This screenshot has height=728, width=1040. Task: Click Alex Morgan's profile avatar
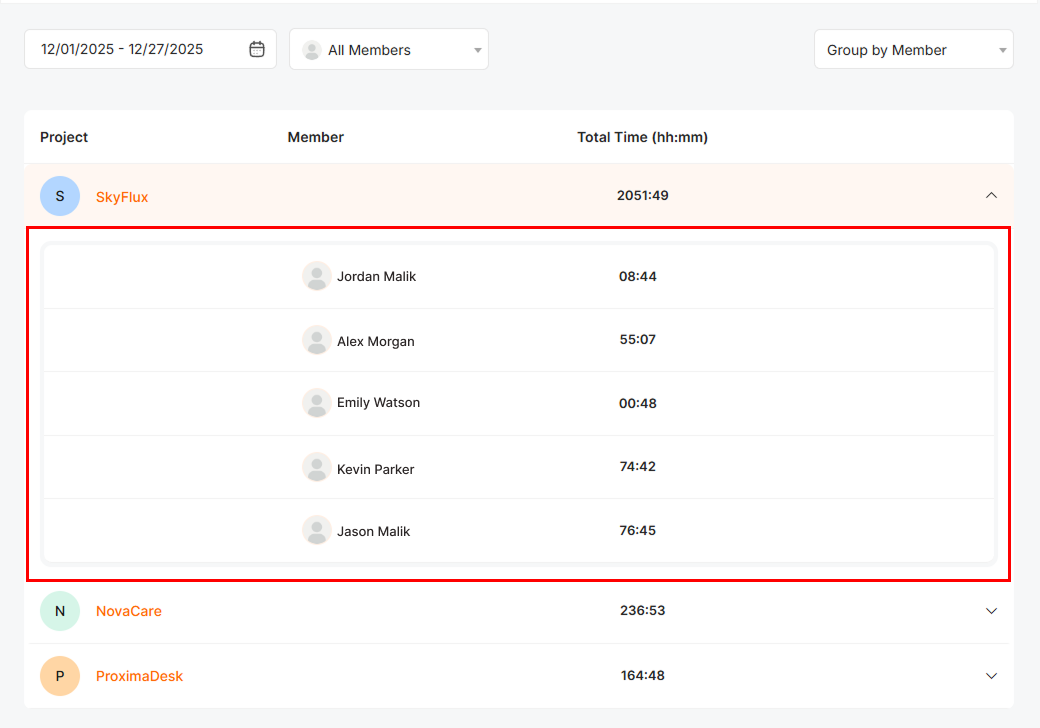(x=317, y=340)
